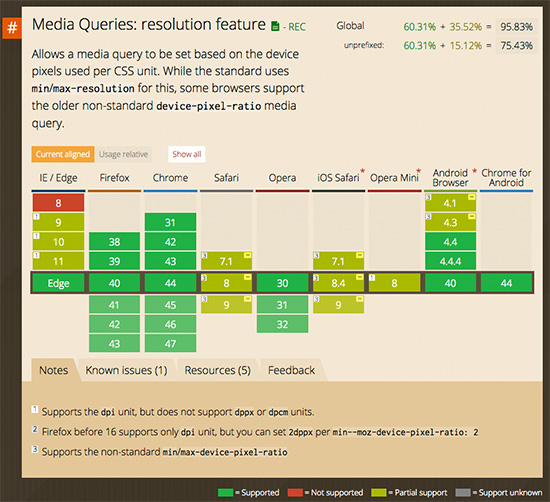Image resolution: width=550 pixels, height=502 pixels.
Task: Click the Safari 7.1 cell
Action: (x=226, y=261)
